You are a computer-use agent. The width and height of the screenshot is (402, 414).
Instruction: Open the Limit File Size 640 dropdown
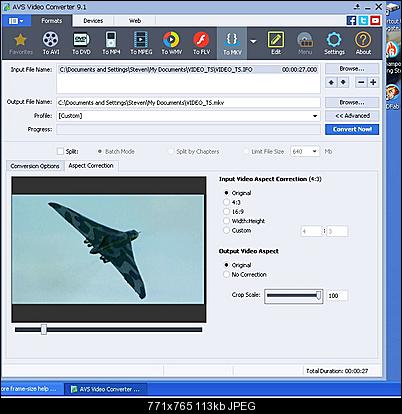314,152
